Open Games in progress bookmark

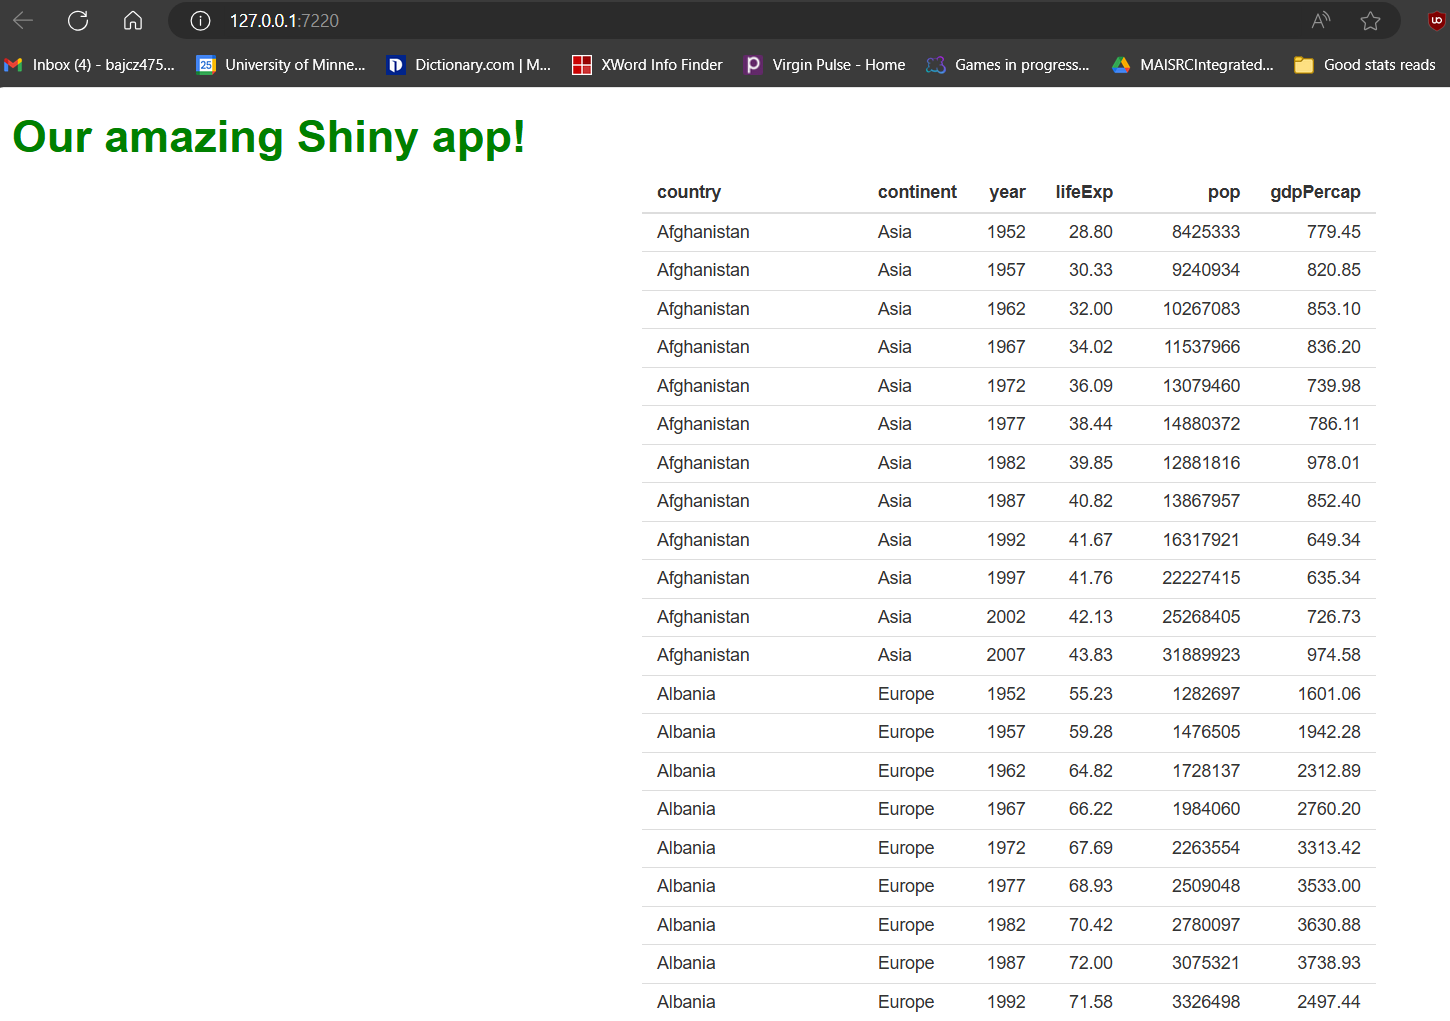1008,65
